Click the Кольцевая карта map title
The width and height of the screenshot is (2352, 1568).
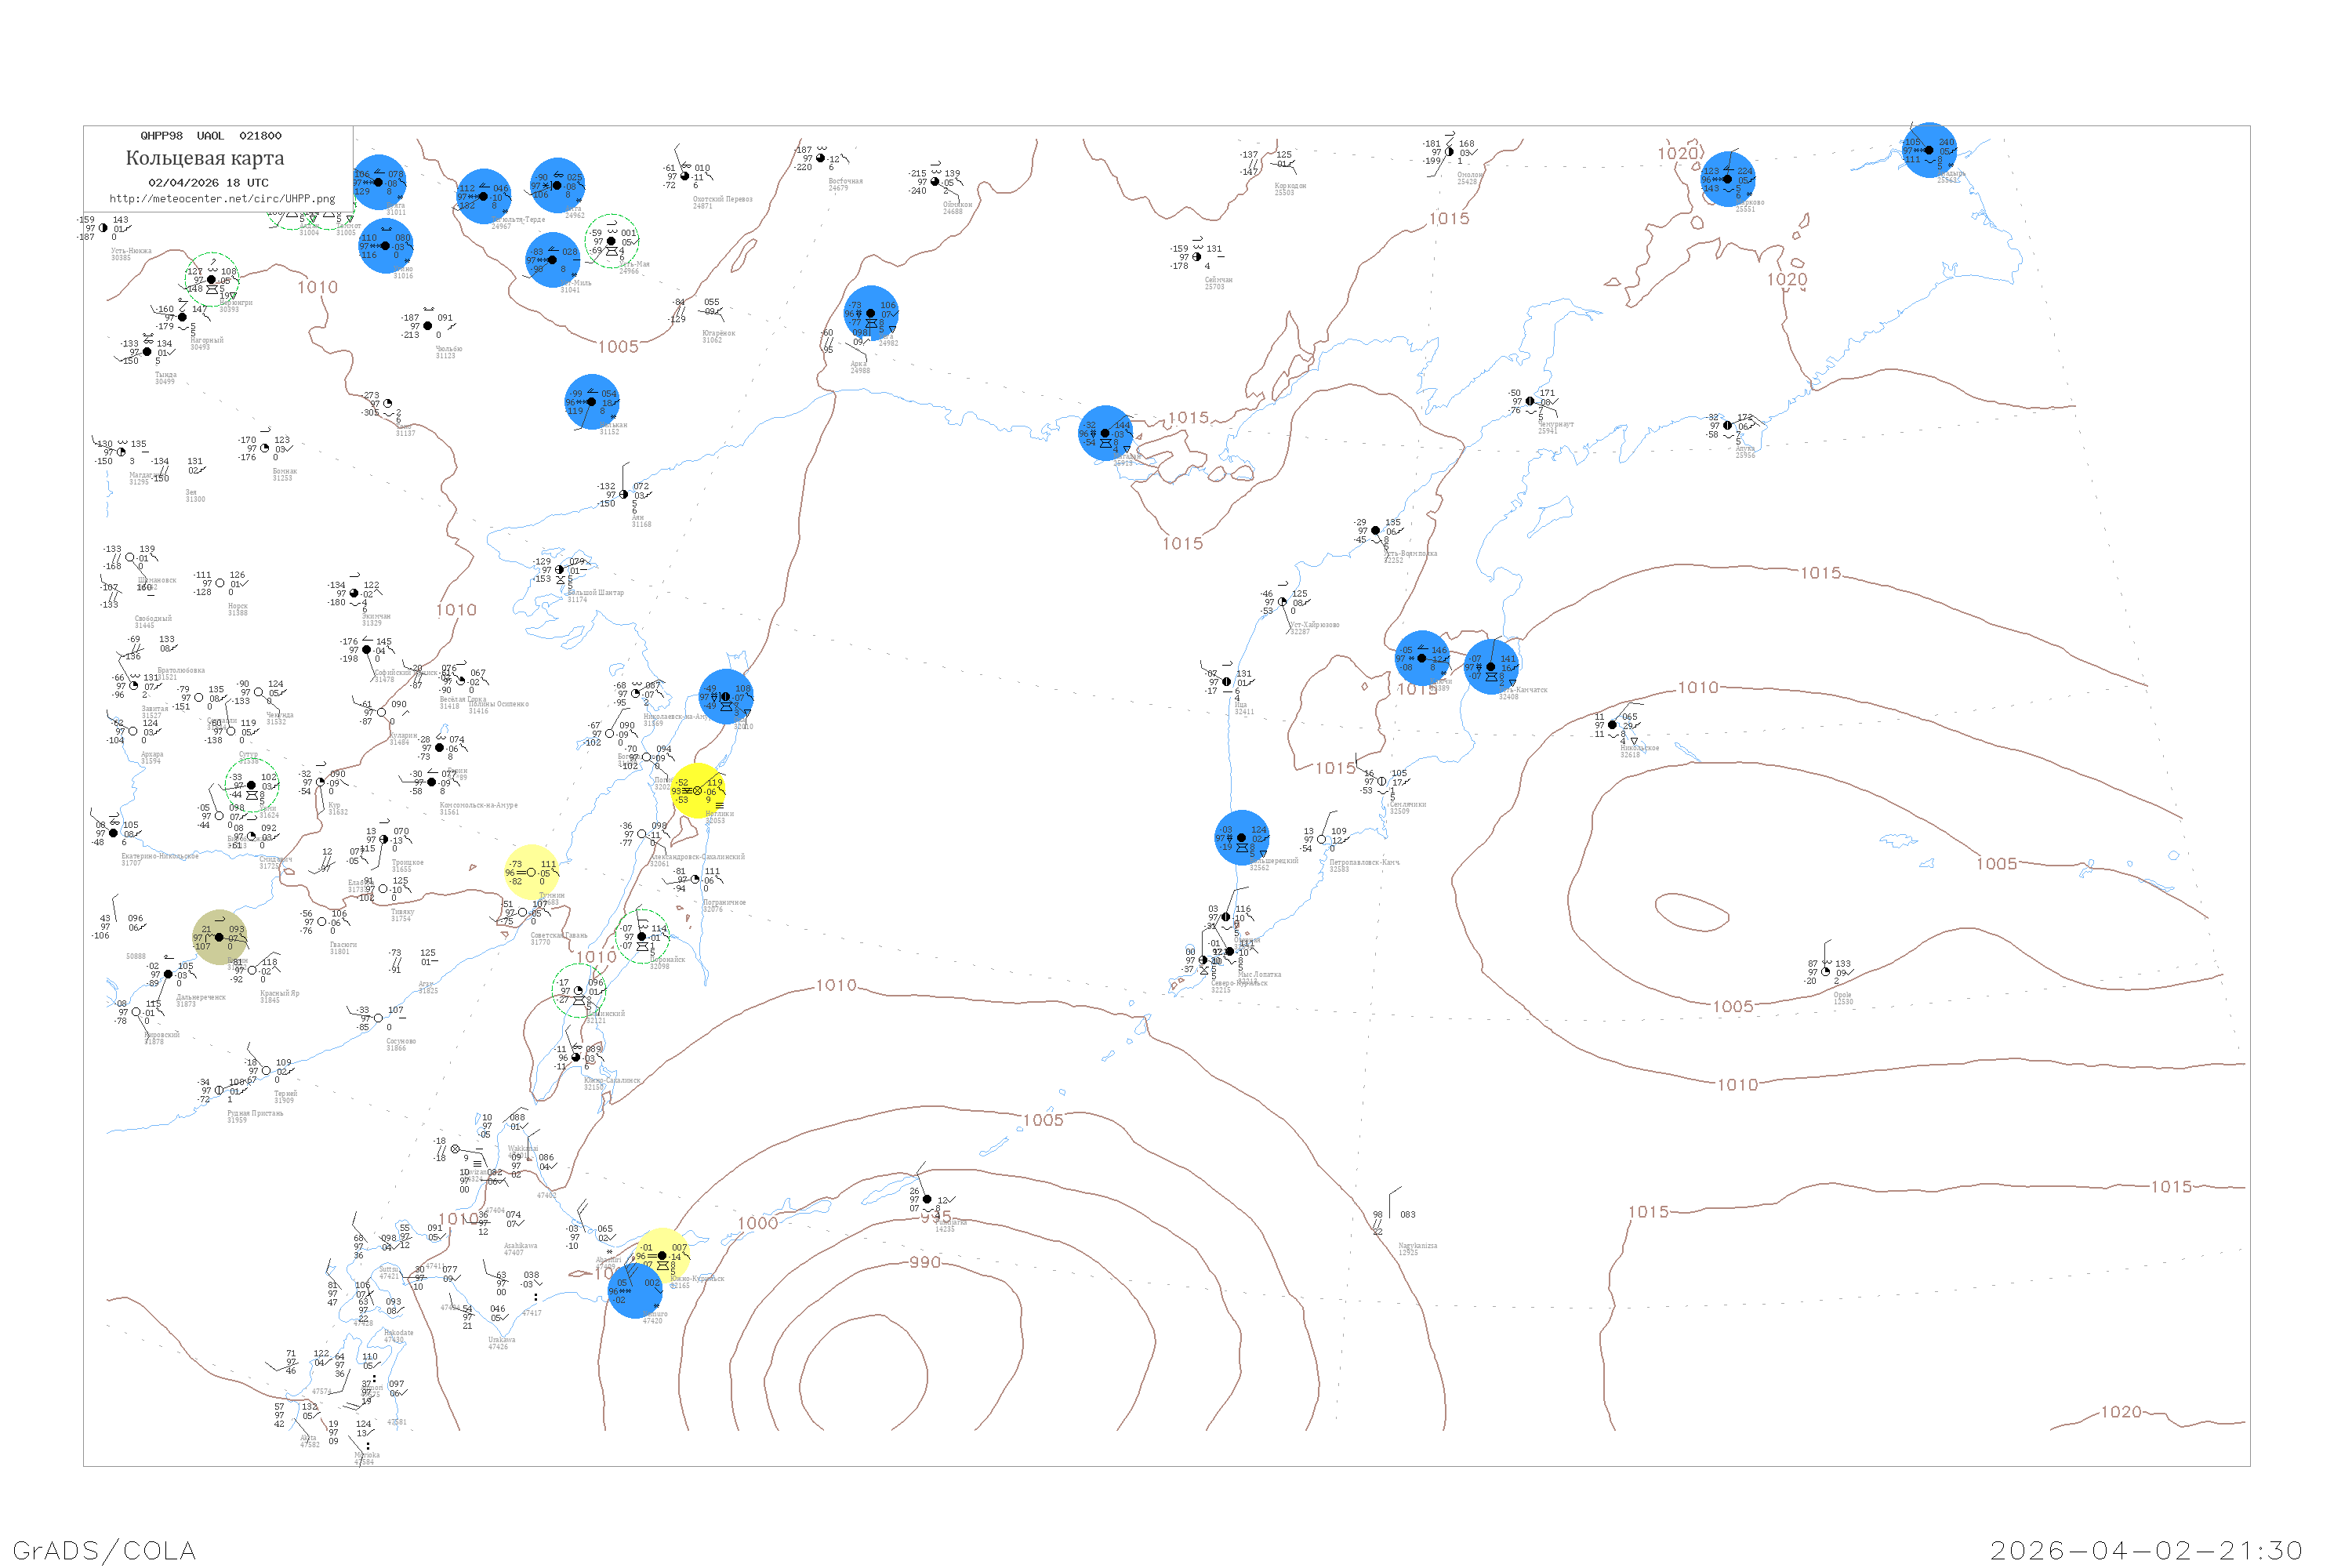[205, 158]
